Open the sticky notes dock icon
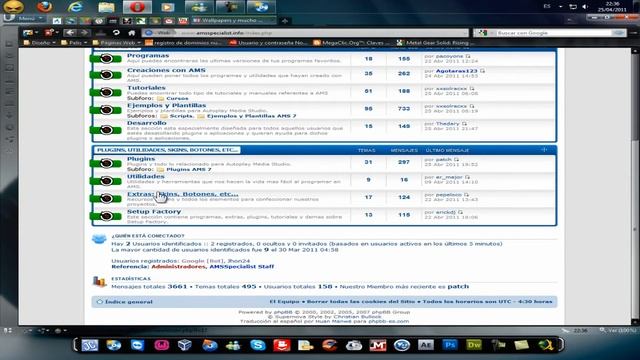This screenshot has height=360, width=640. click(522, 345)
